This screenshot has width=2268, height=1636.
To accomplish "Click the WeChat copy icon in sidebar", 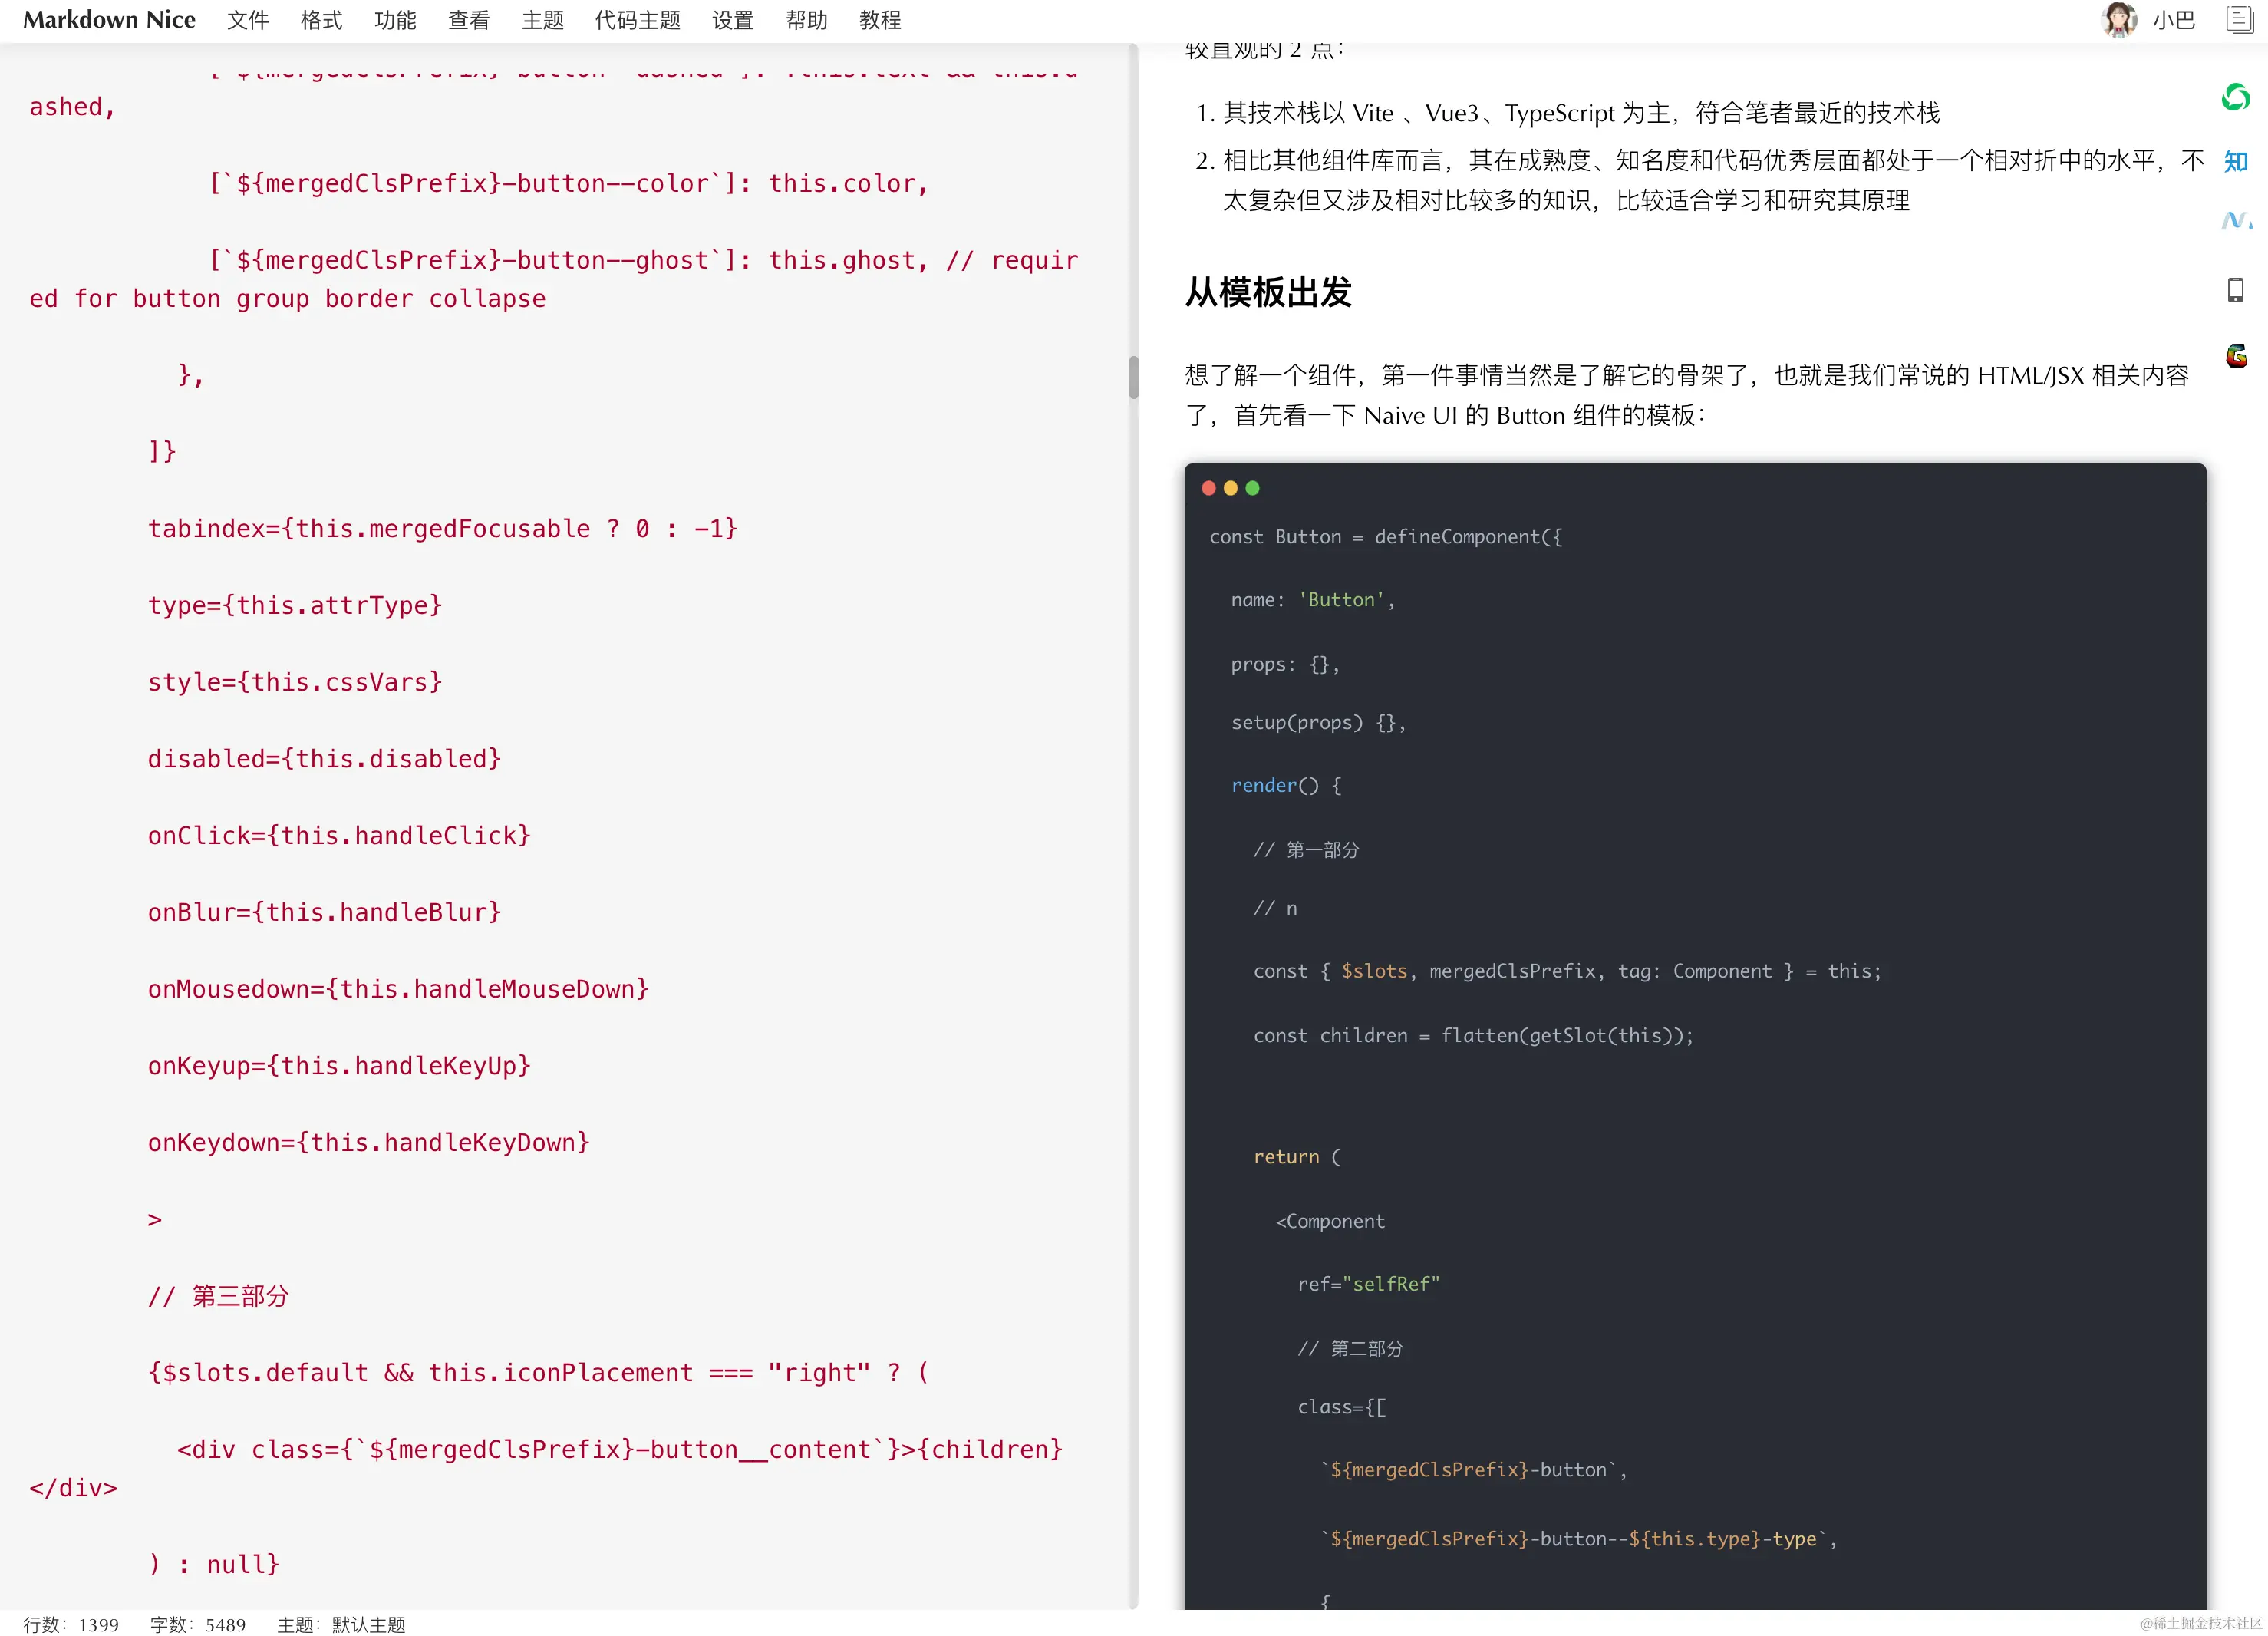I will [2235, 98].
